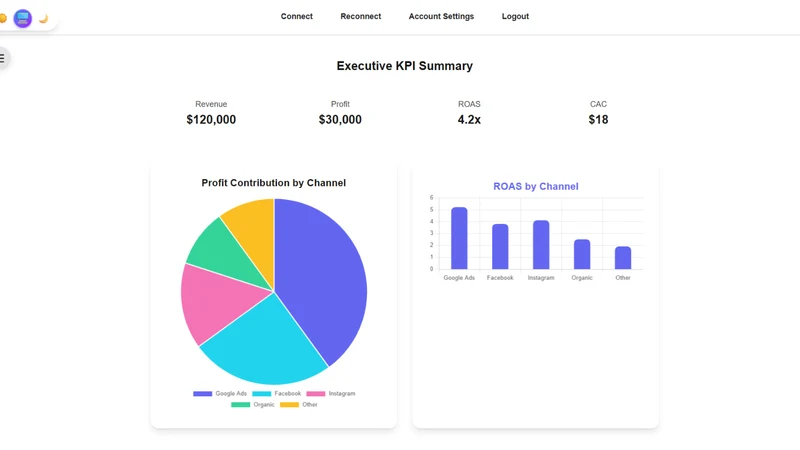Click the Profit label above $30,000

340,104
